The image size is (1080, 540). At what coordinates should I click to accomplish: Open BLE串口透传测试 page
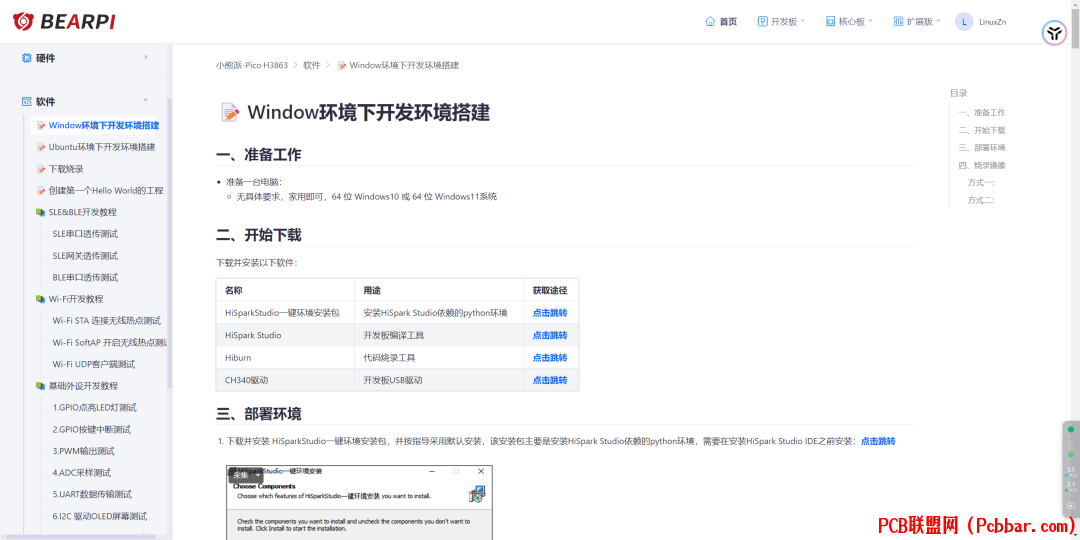[85, 278]
